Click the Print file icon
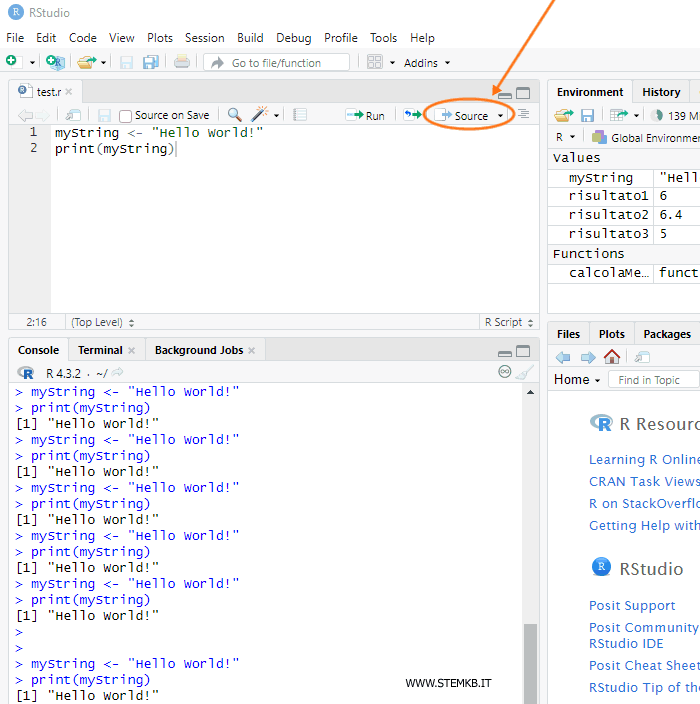The image size is (700, 704). pyautogui.click(x=181, y=62)
